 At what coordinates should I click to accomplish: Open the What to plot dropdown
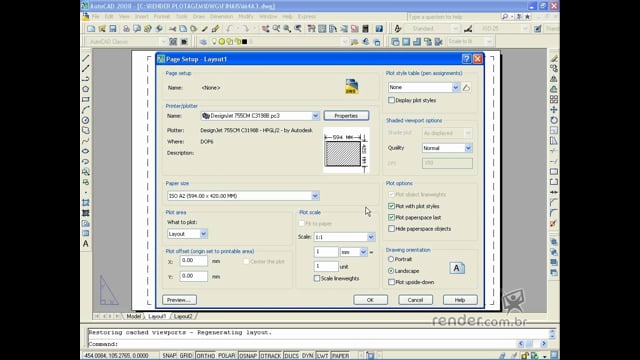[203, 234]
